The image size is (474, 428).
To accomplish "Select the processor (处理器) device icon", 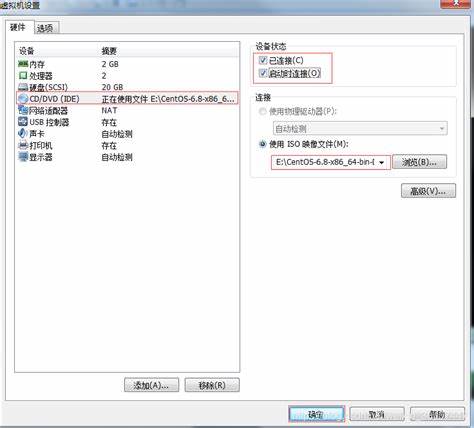I will (x=23, y=75).
